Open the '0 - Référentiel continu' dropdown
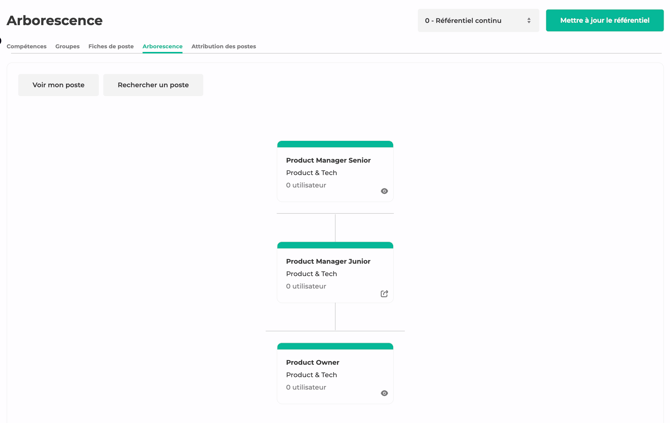670x423 pixels. [477, 20]
